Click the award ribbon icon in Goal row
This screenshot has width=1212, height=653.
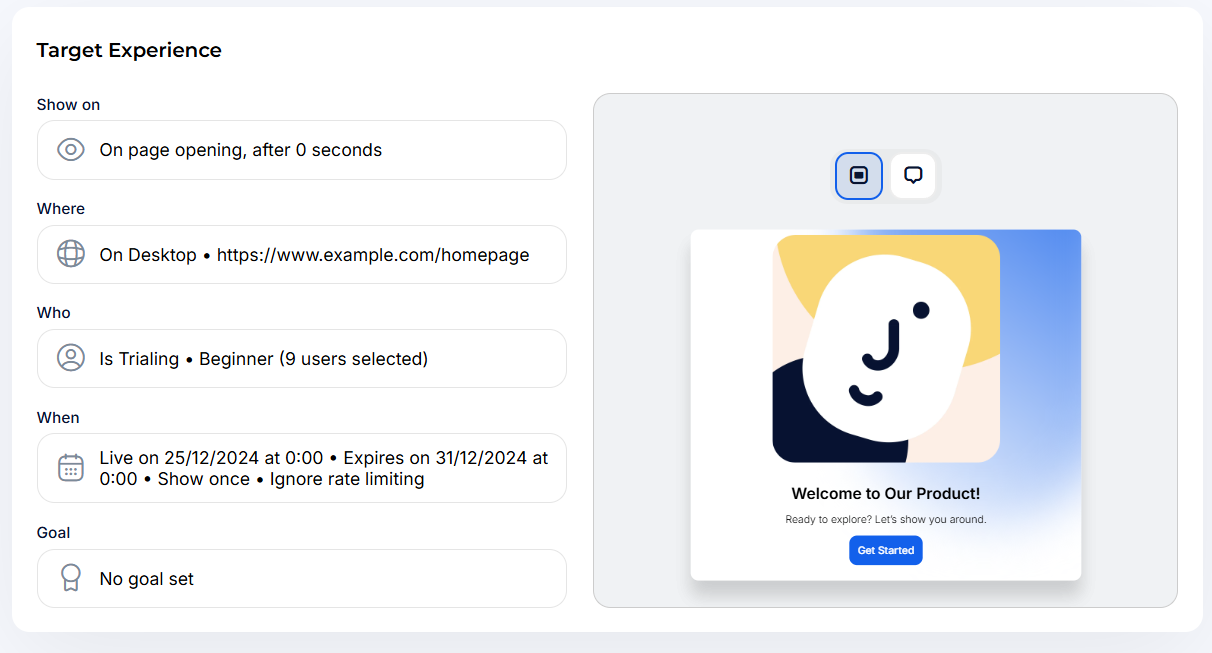click(x=70, y=578)
